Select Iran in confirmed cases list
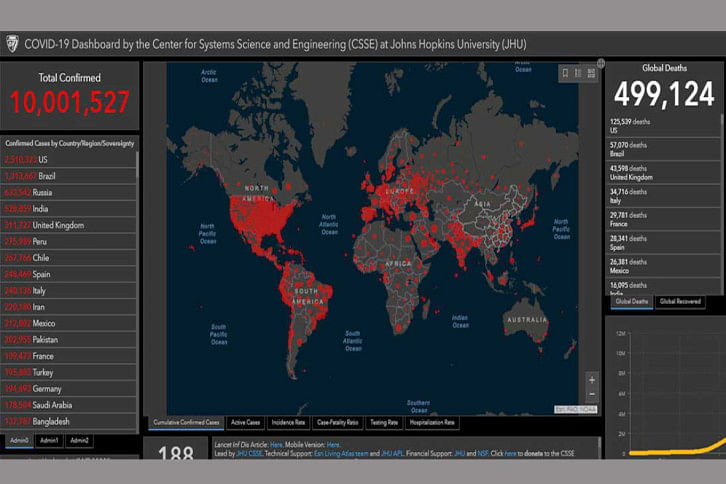726x484 pixels. pyautogui.click(x=69, y=307)
